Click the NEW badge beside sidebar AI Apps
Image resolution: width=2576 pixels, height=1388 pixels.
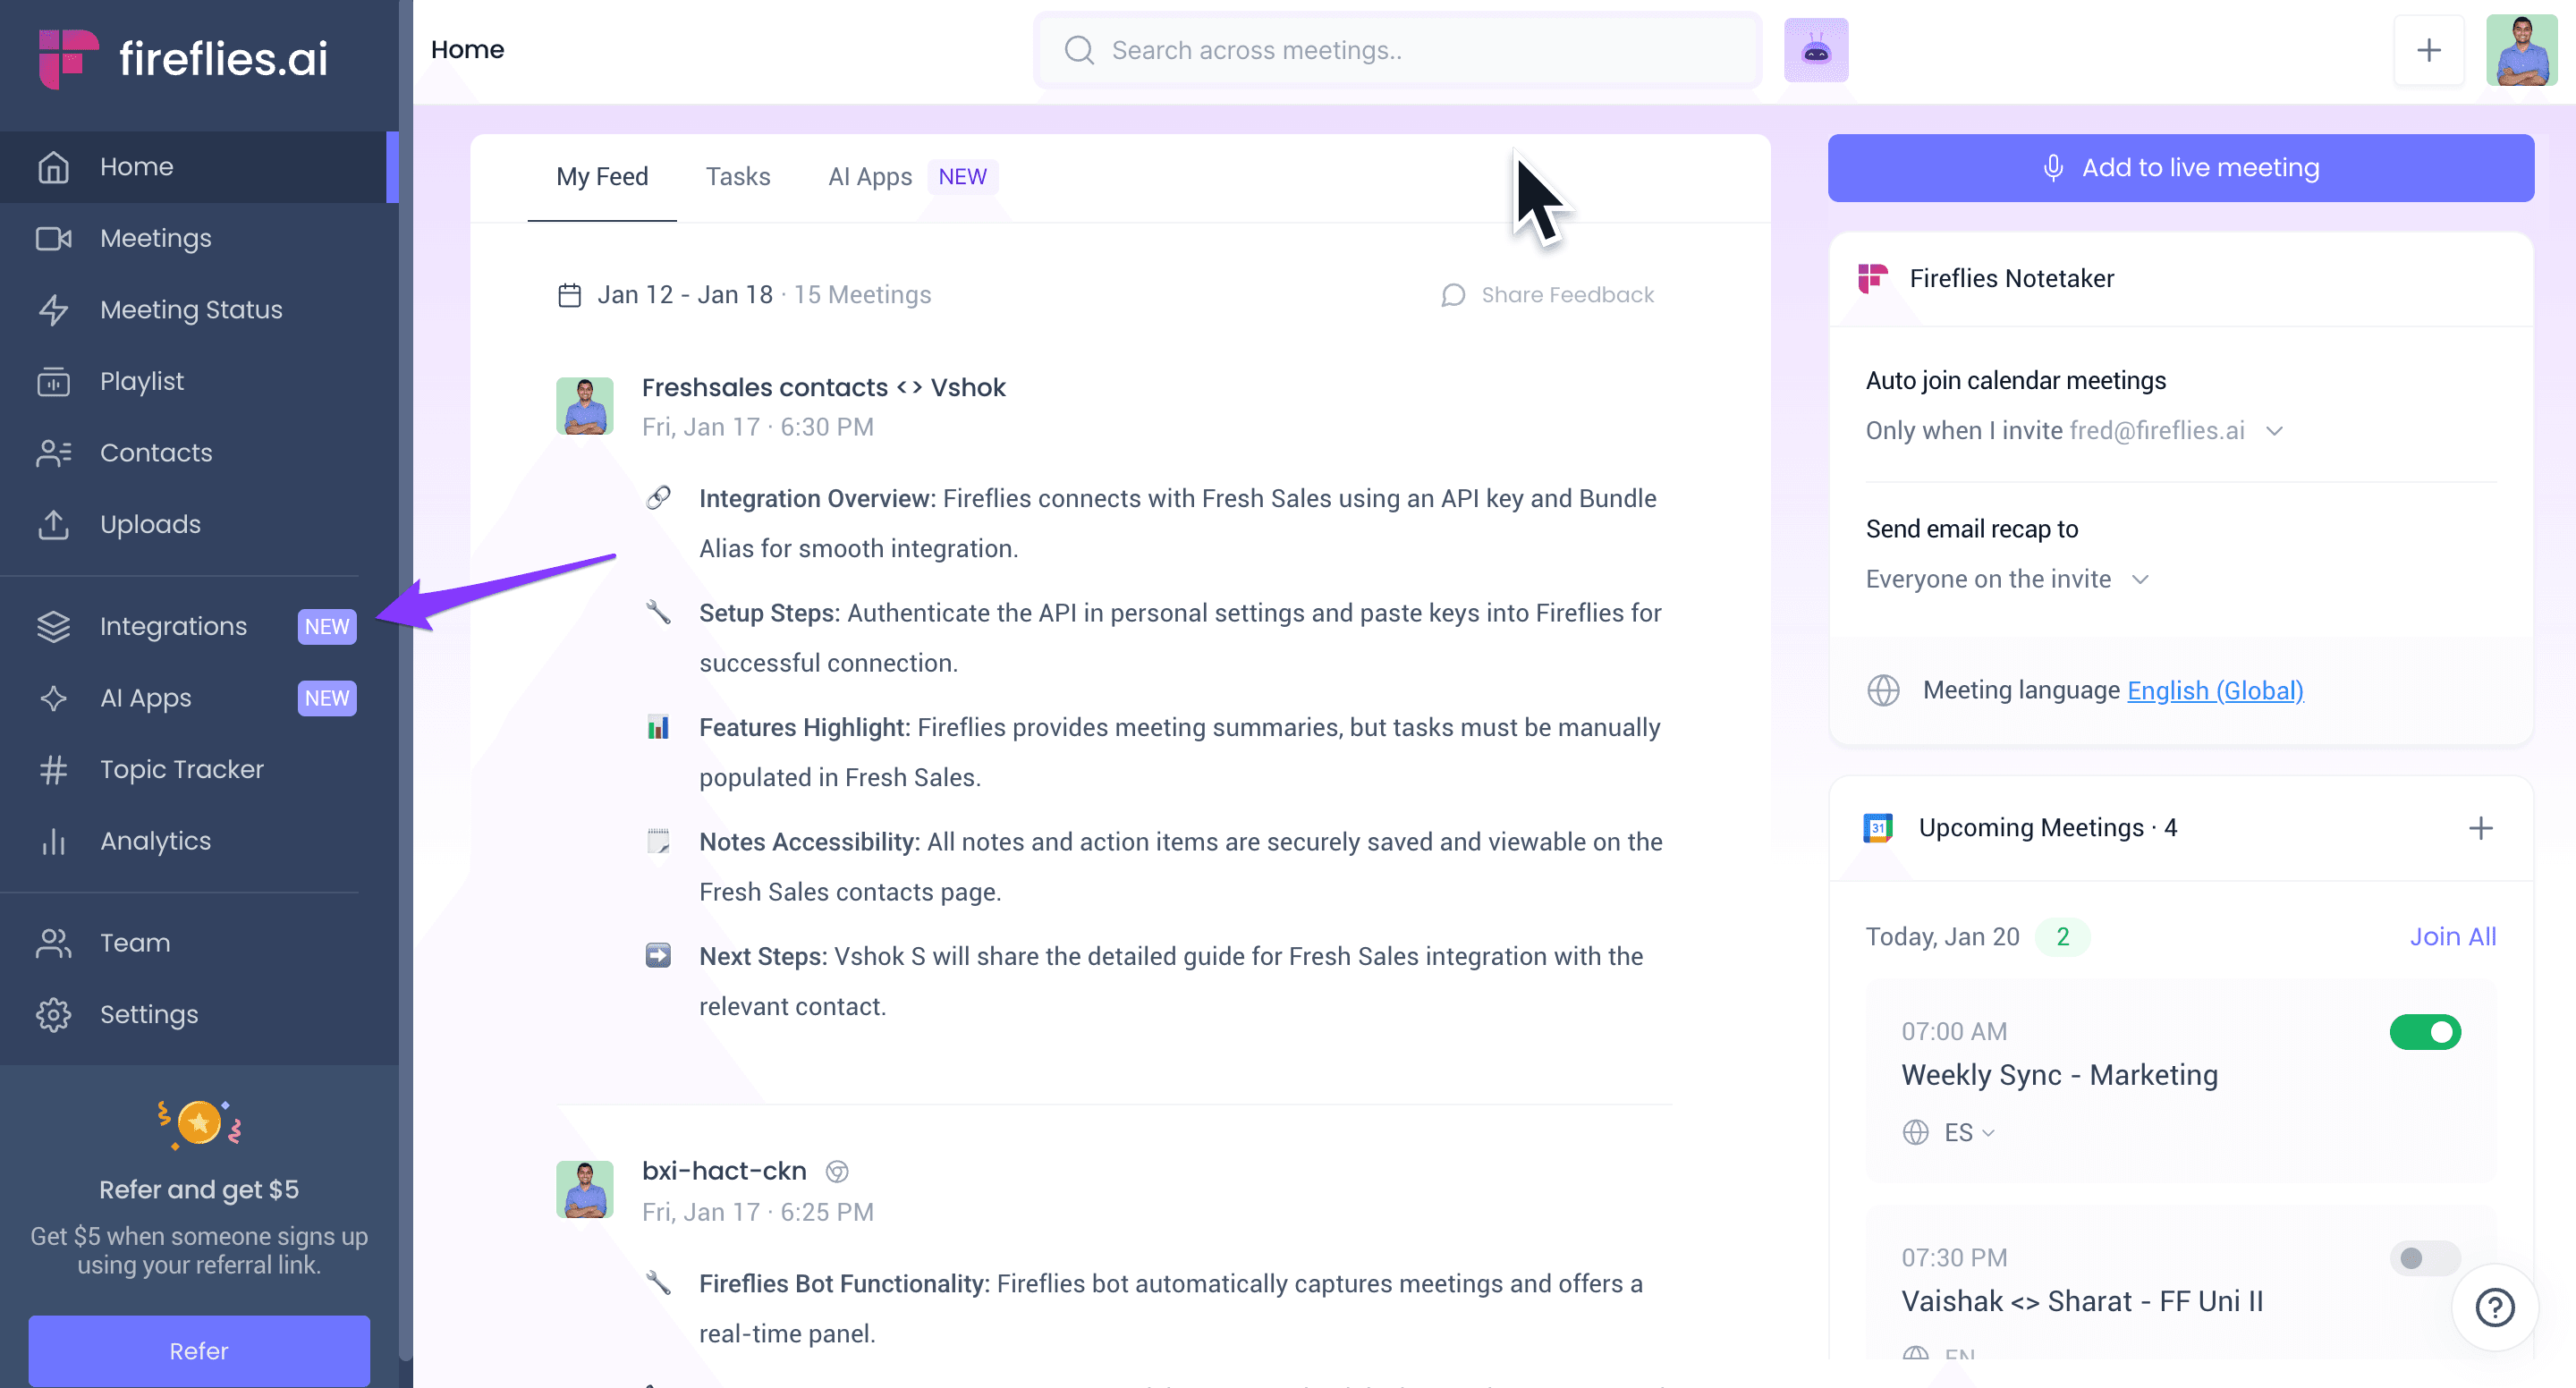327,698
